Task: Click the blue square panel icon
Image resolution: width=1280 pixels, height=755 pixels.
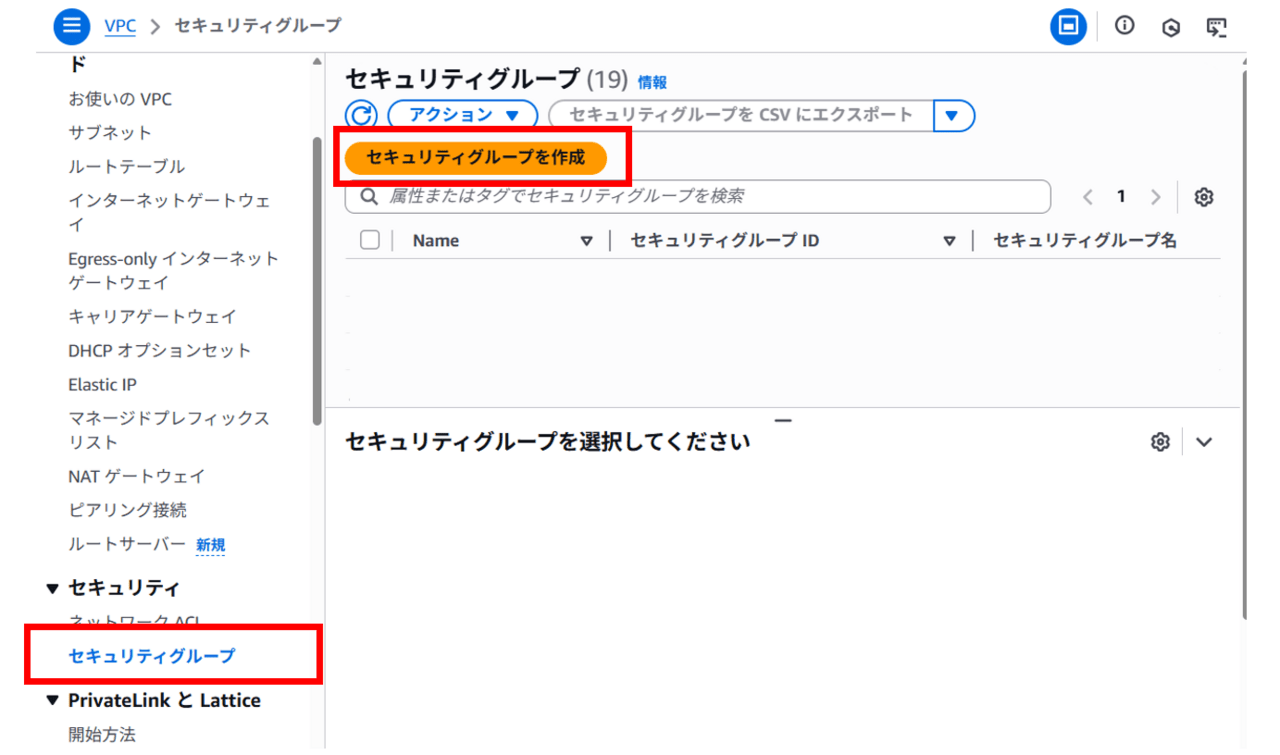Action: click(1068, 26)
